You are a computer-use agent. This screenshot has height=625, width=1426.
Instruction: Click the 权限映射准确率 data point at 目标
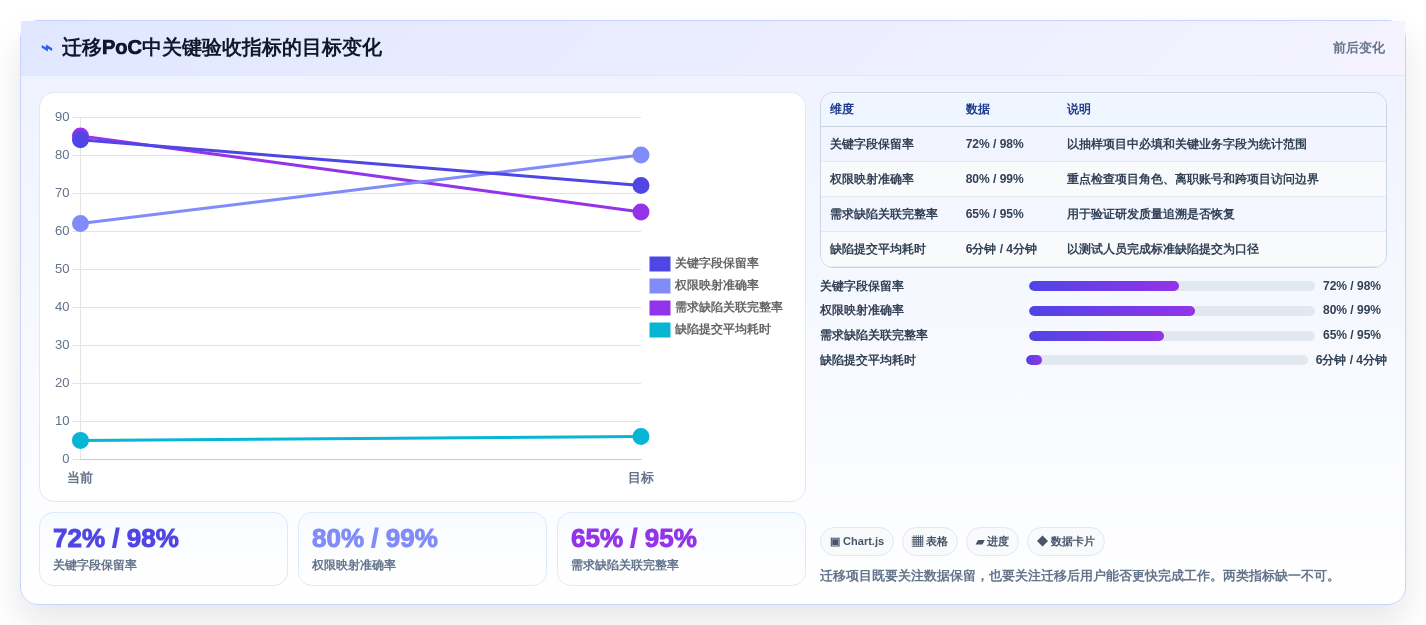click(x=641, y=155)
